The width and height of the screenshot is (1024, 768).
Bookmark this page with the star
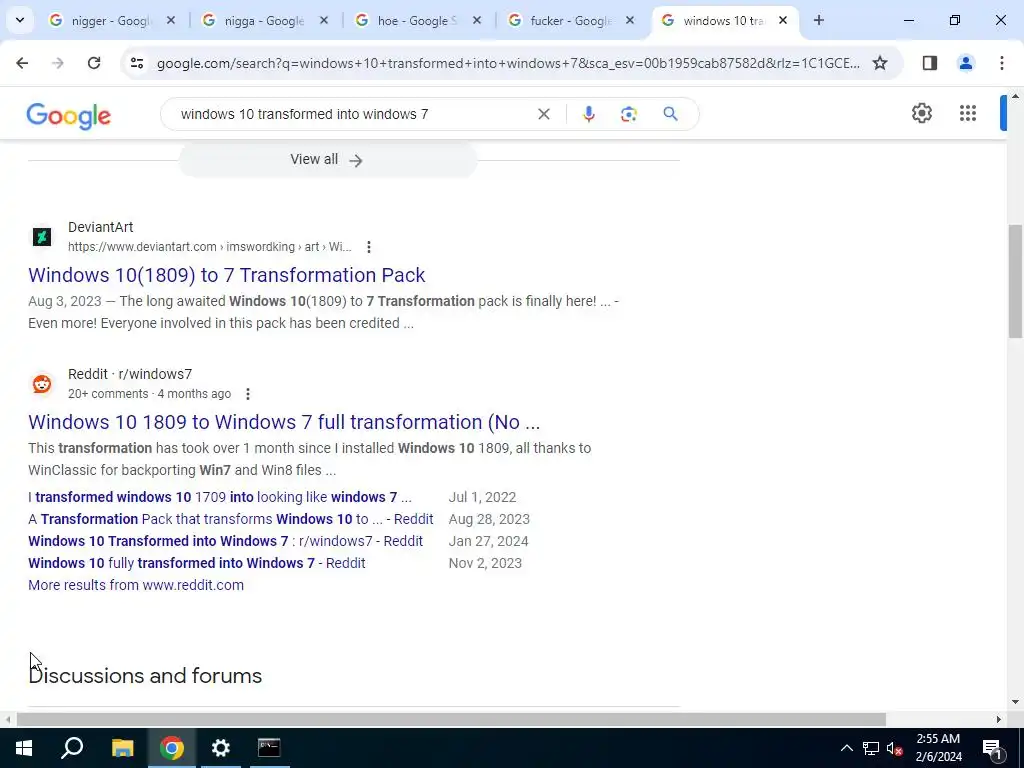(880, 63)
